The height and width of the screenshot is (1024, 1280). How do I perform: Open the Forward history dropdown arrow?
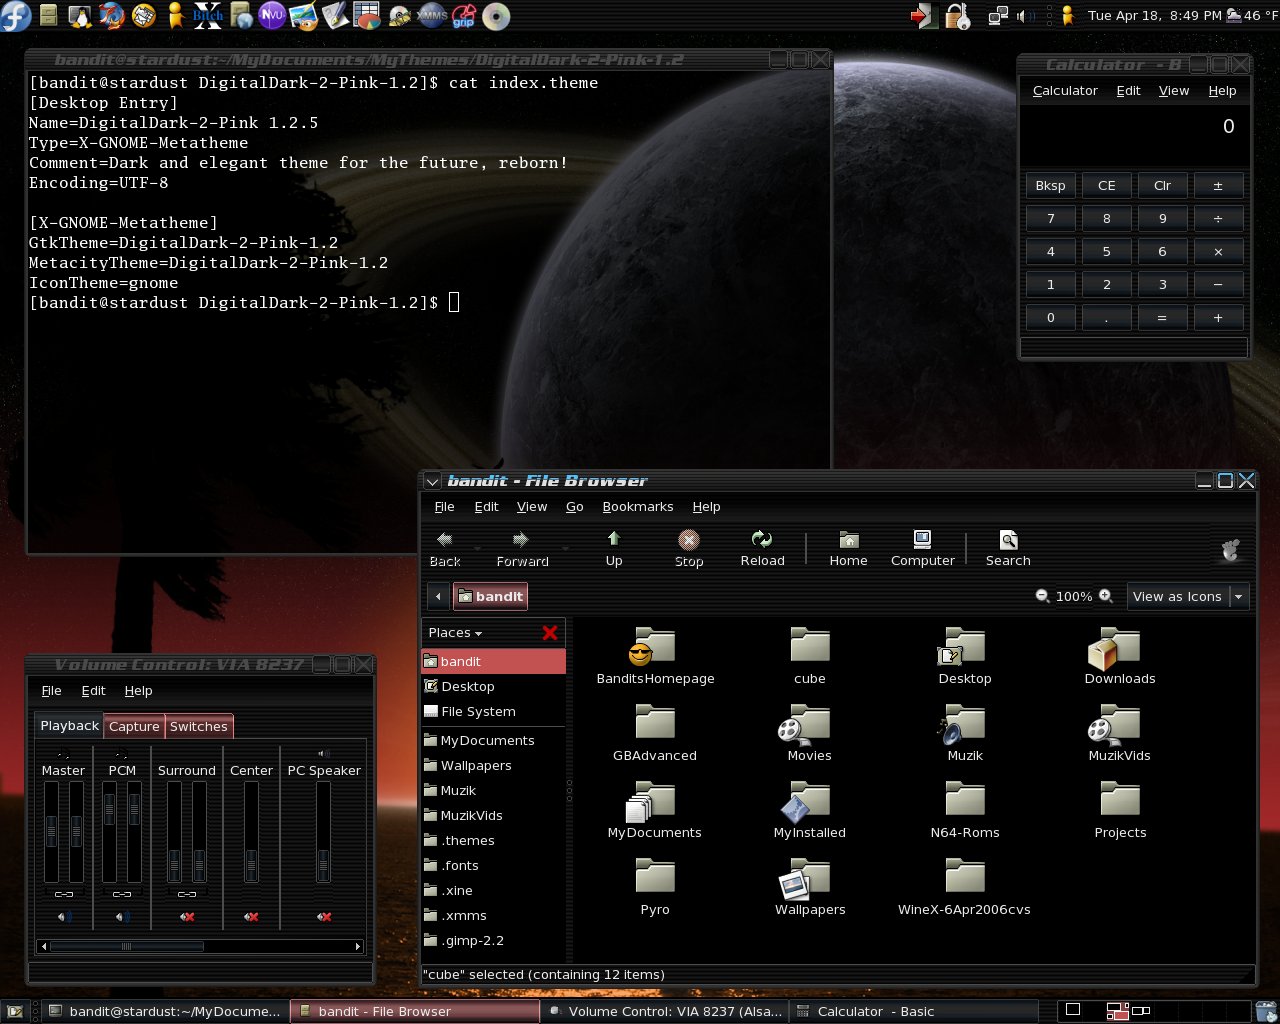pos(566,549)
